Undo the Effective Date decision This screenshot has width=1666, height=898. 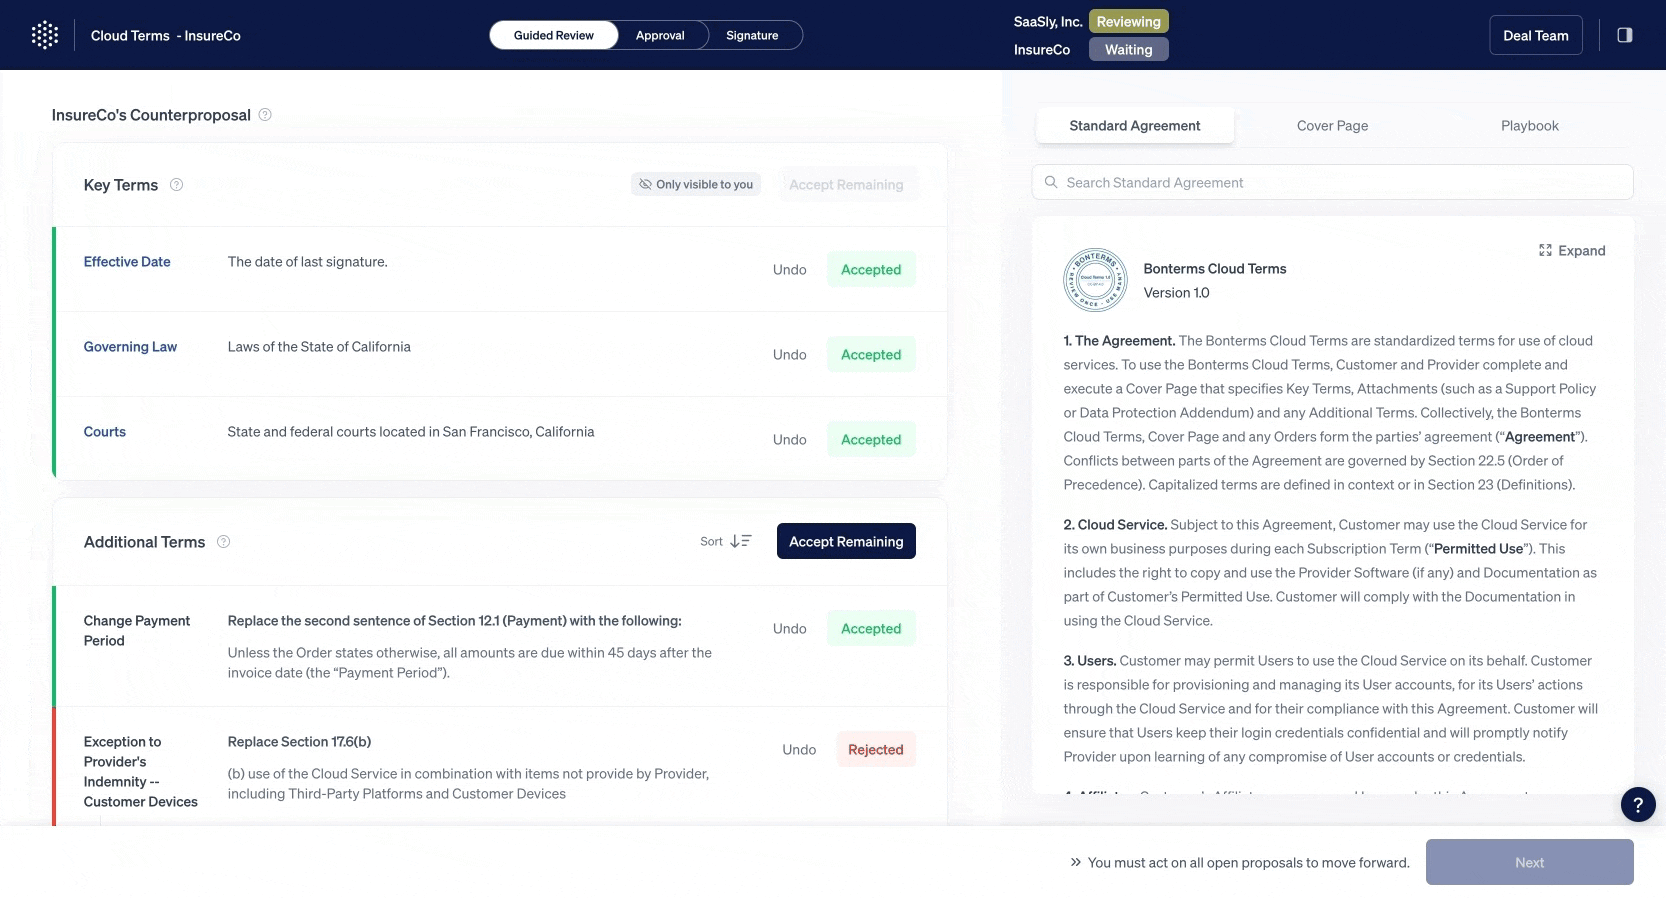(789, 270)
